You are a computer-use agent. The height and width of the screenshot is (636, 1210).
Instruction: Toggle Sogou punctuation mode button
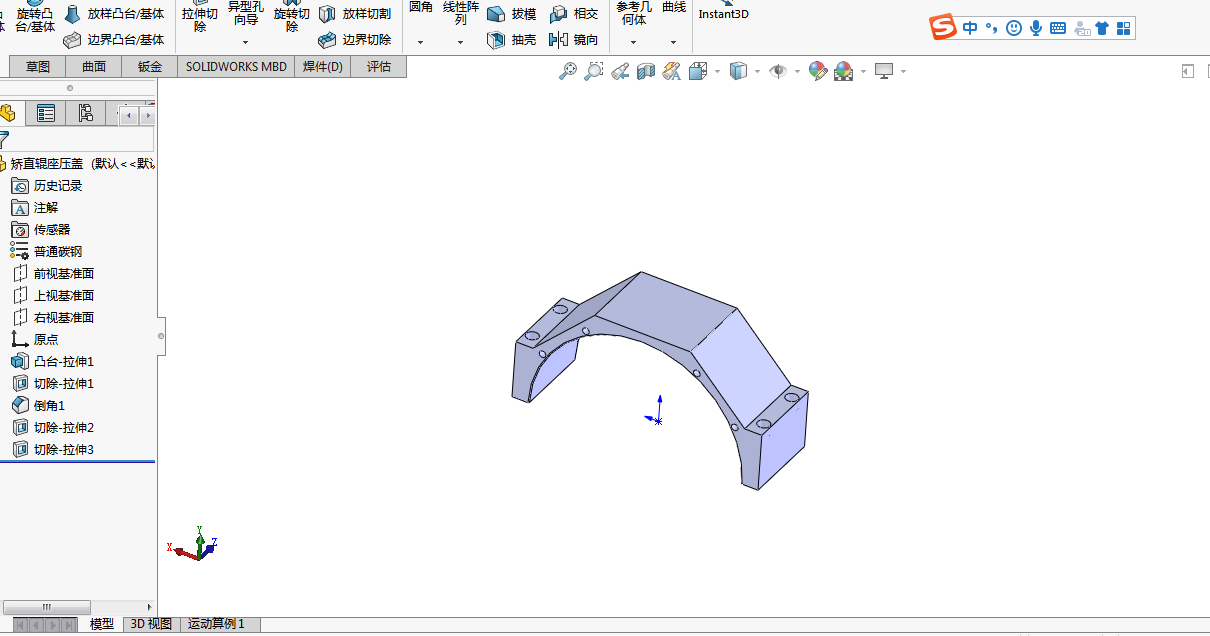coord(991,28)
